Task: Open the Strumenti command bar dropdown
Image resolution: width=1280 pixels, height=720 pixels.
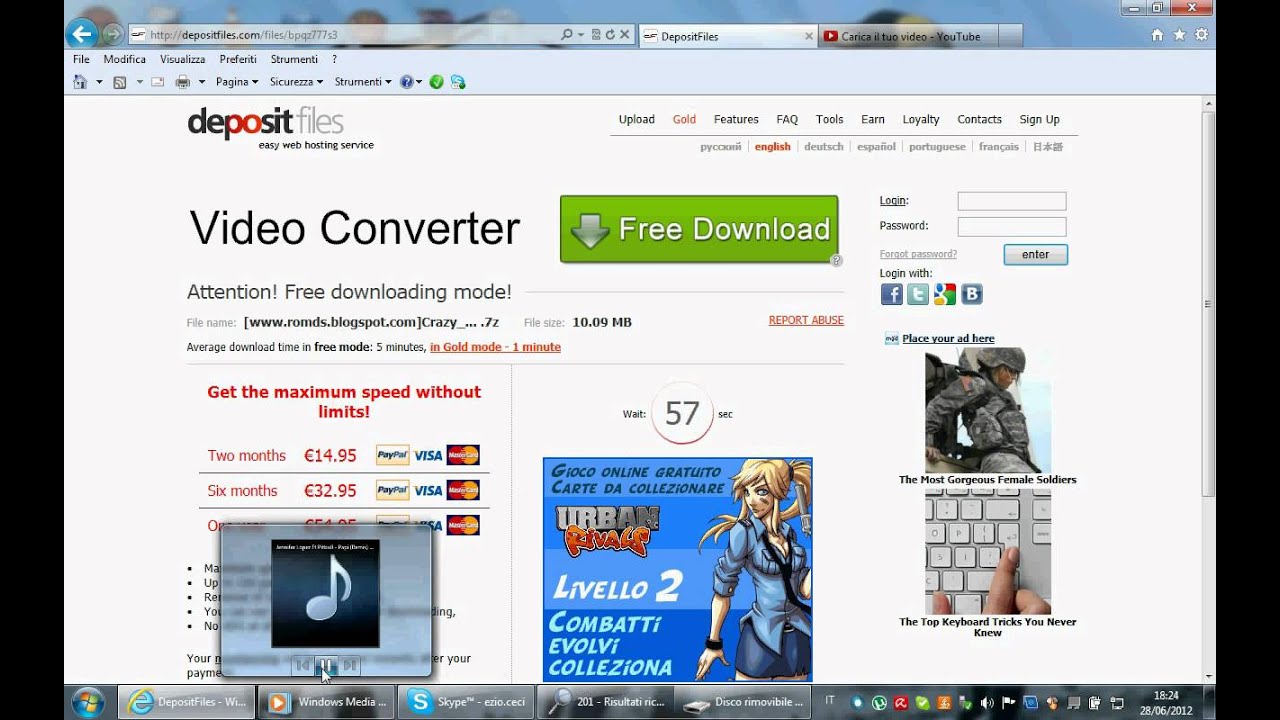Action: (363, 82)
